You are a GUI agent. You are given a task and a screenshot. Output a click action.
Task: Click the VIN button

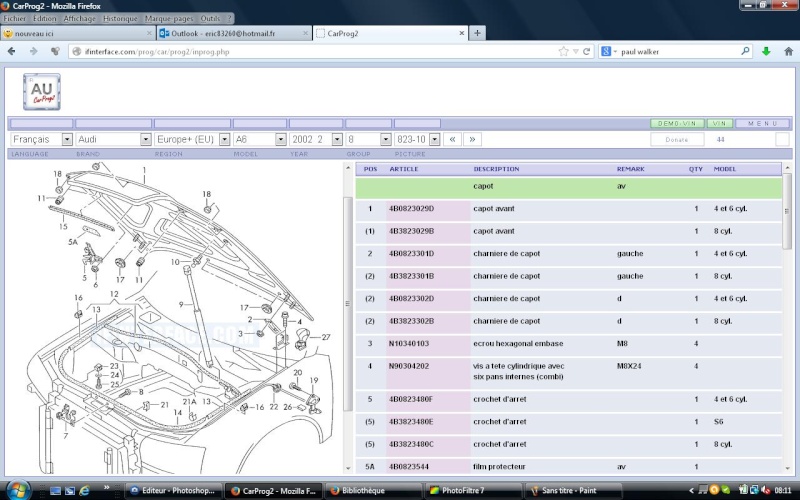pyautogui.click(x=720, y=123)
